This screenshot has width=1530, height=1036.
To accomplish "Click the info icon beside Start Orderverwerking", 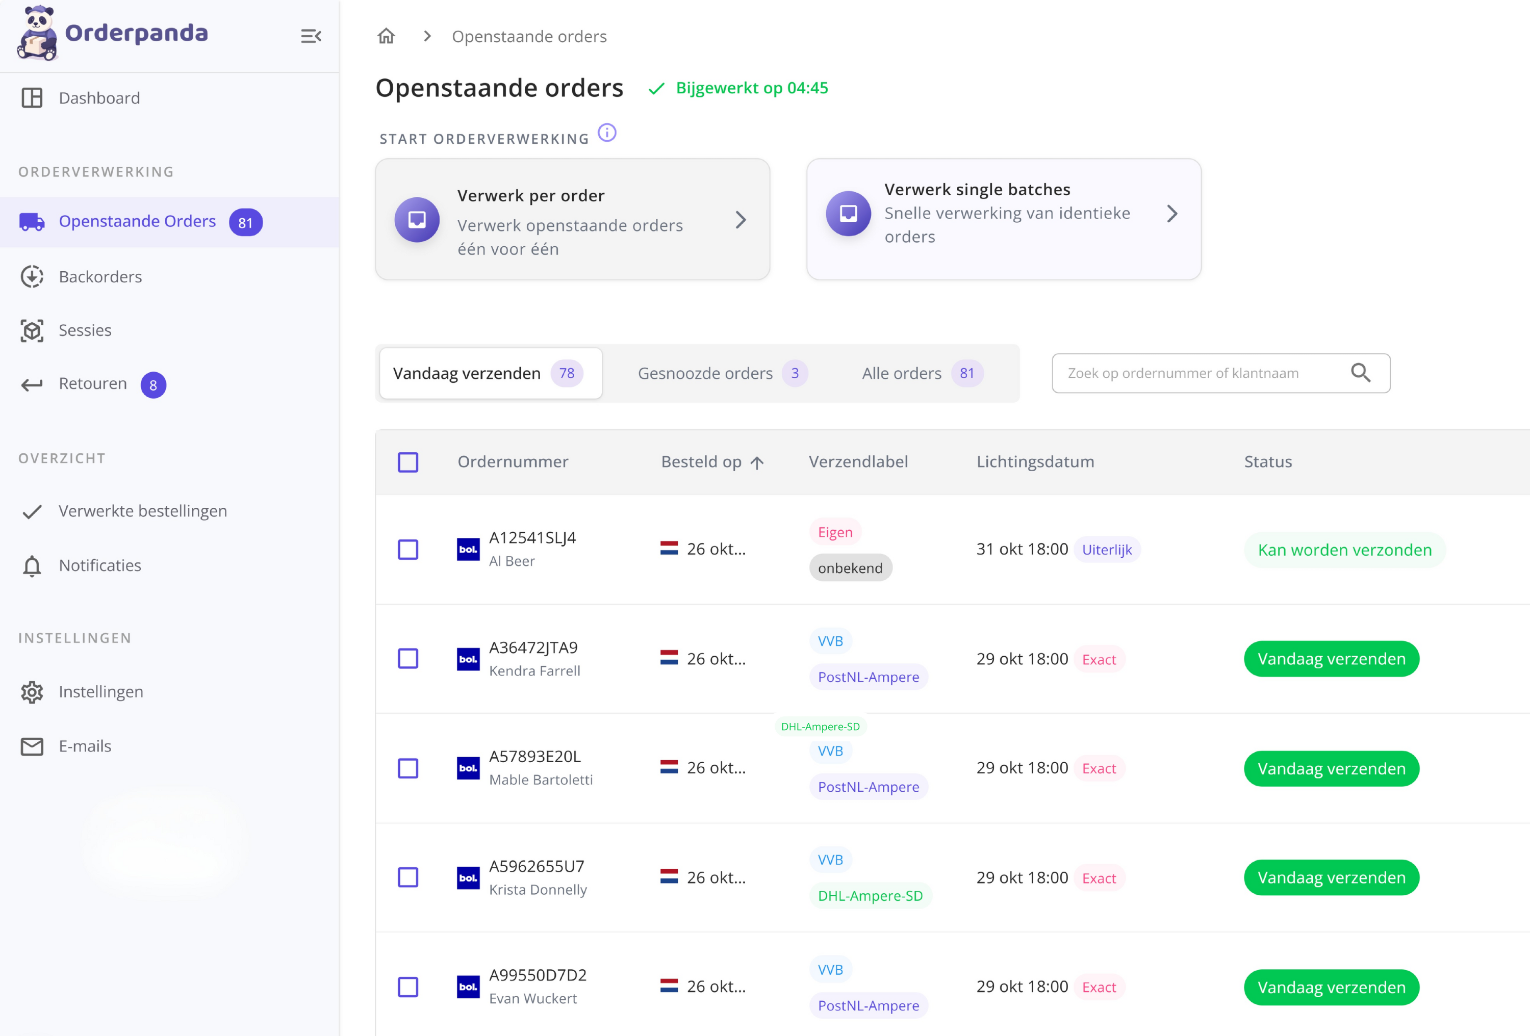I will pyautogui.click(x=607, y=133).
